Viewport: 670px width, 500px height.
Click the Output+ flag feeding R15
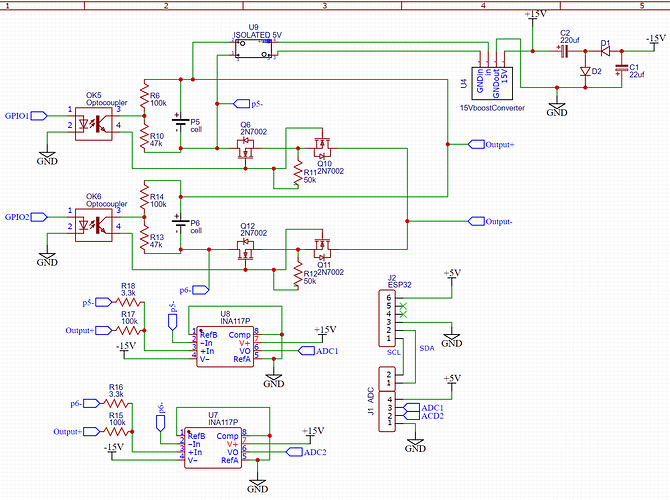pos(92,432)
